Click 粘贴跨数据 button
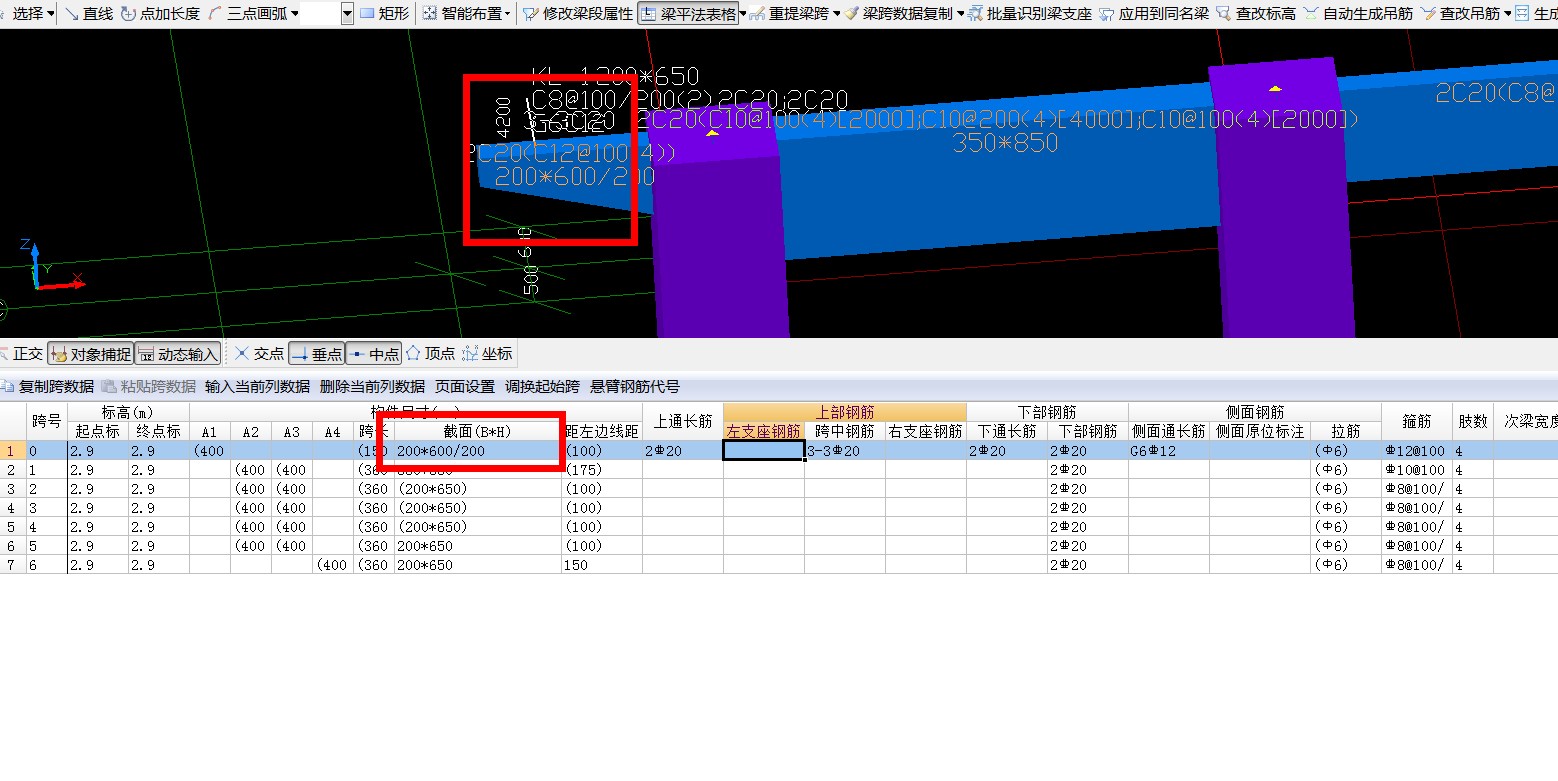The width and height of the screenshot is (1558, 781). click(149, 387)
